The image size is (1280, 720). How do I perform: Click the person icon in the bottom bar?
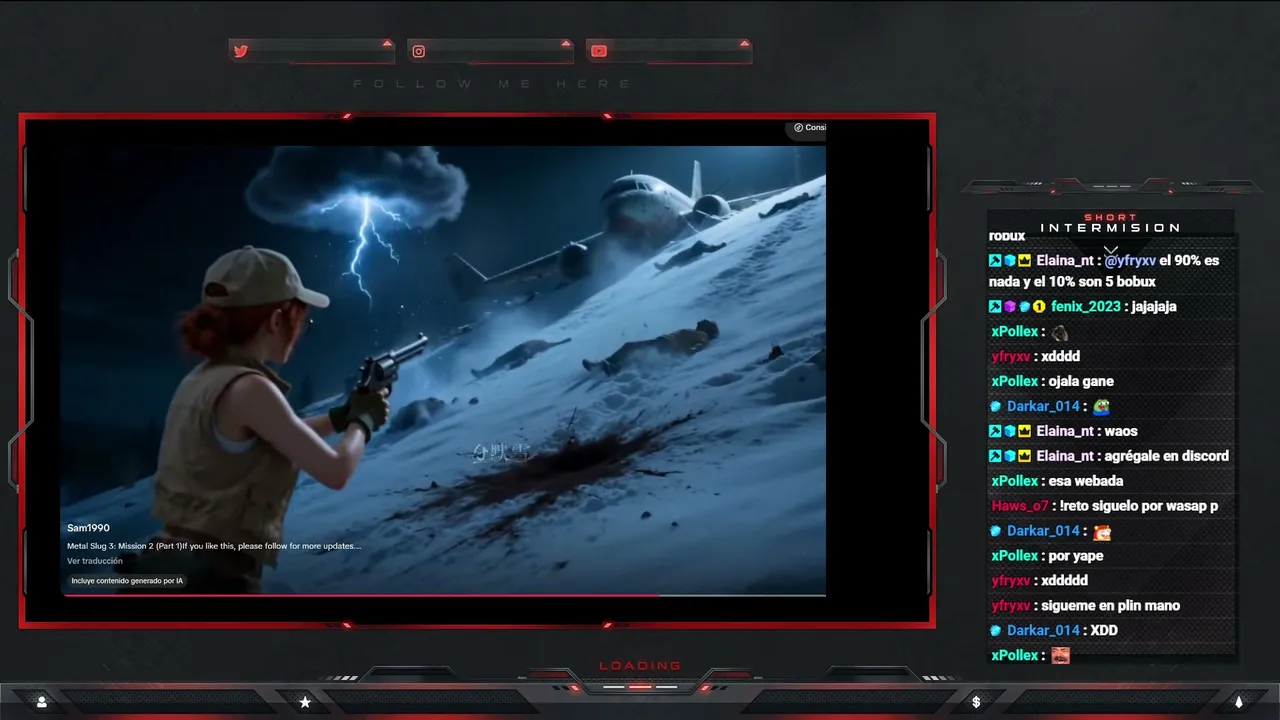[x=41, y=702]
